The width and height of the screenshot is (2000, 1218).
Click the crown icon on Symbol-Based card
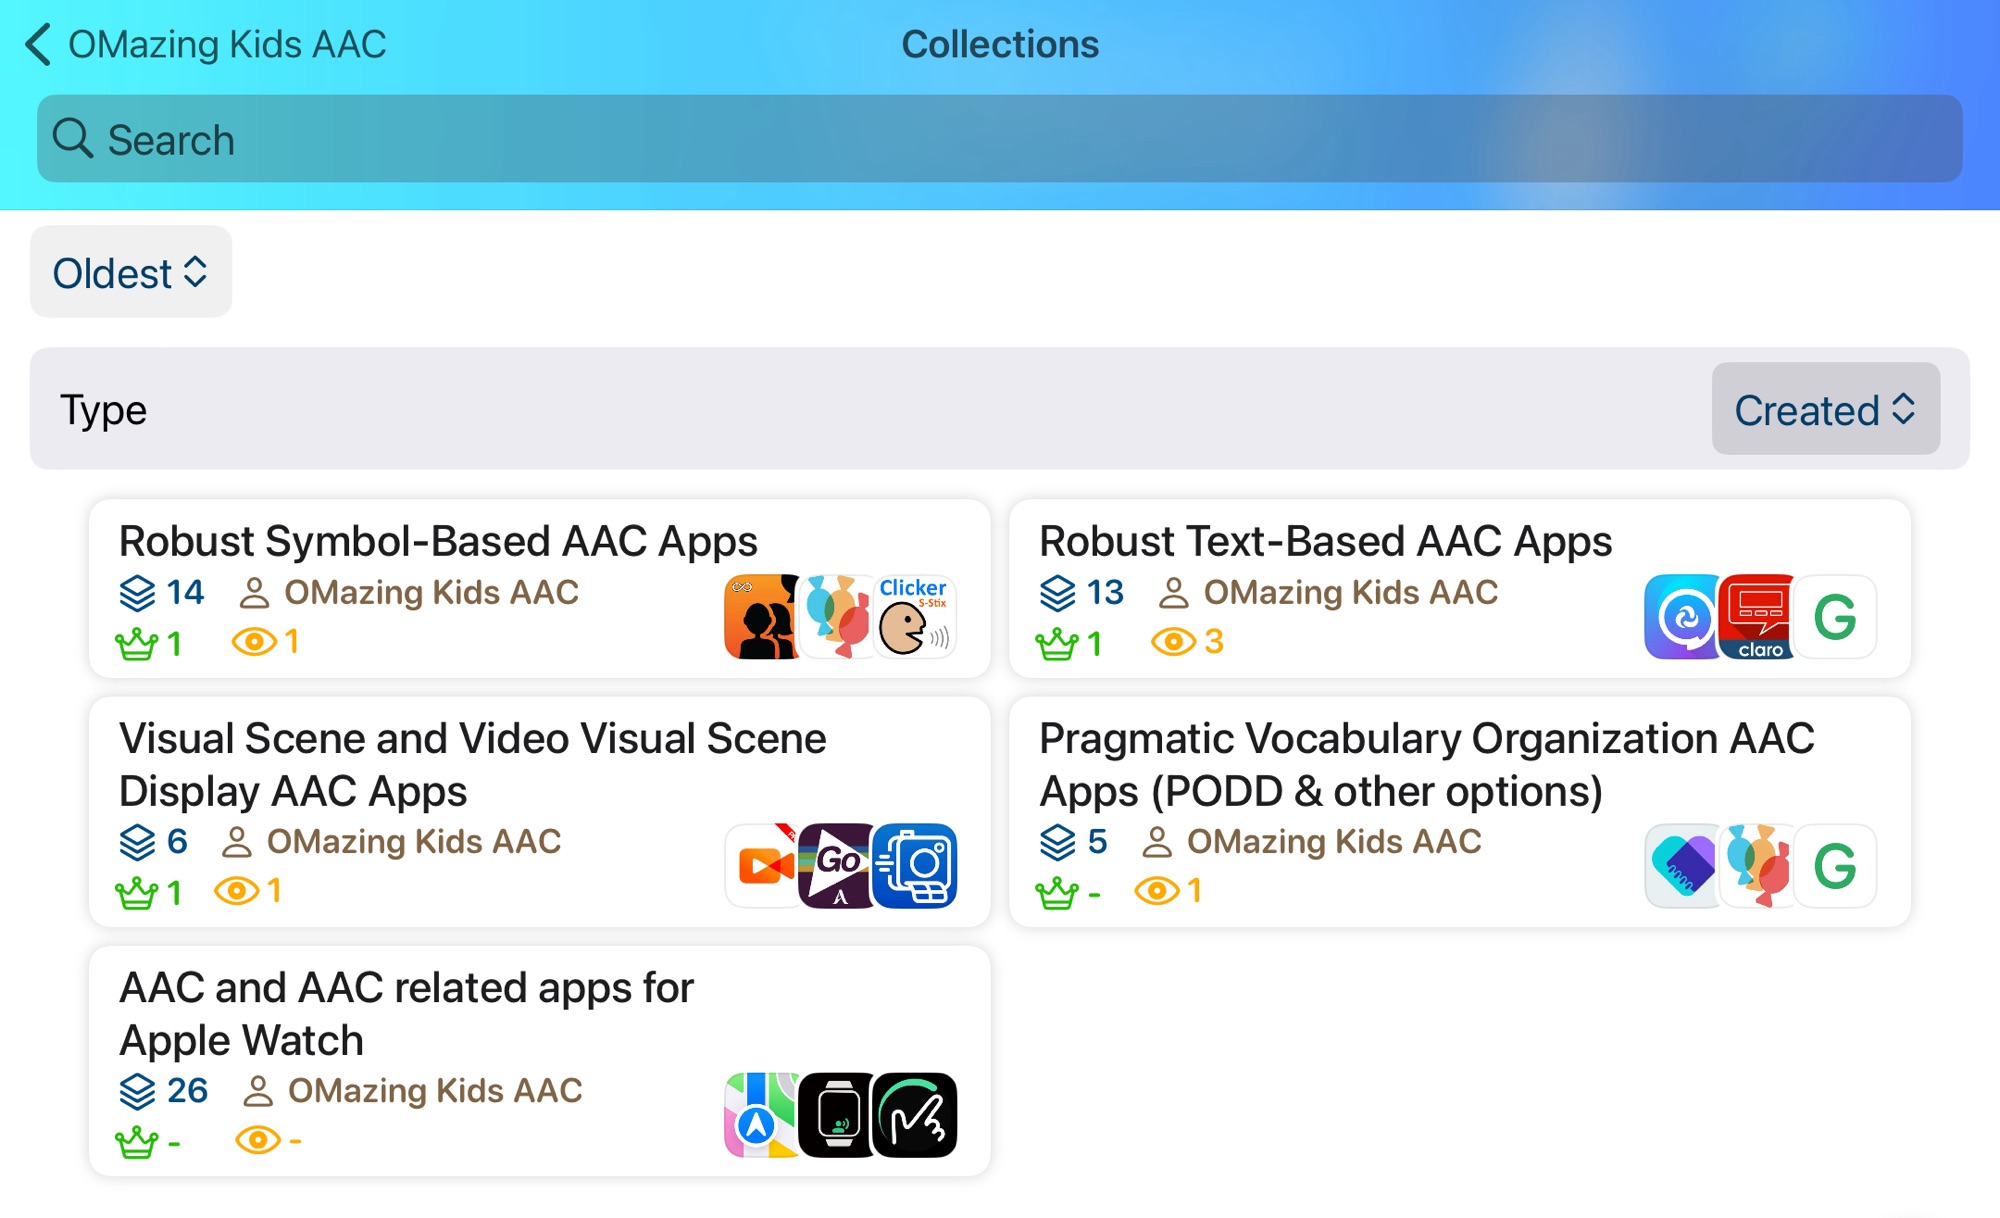(137, 641)
